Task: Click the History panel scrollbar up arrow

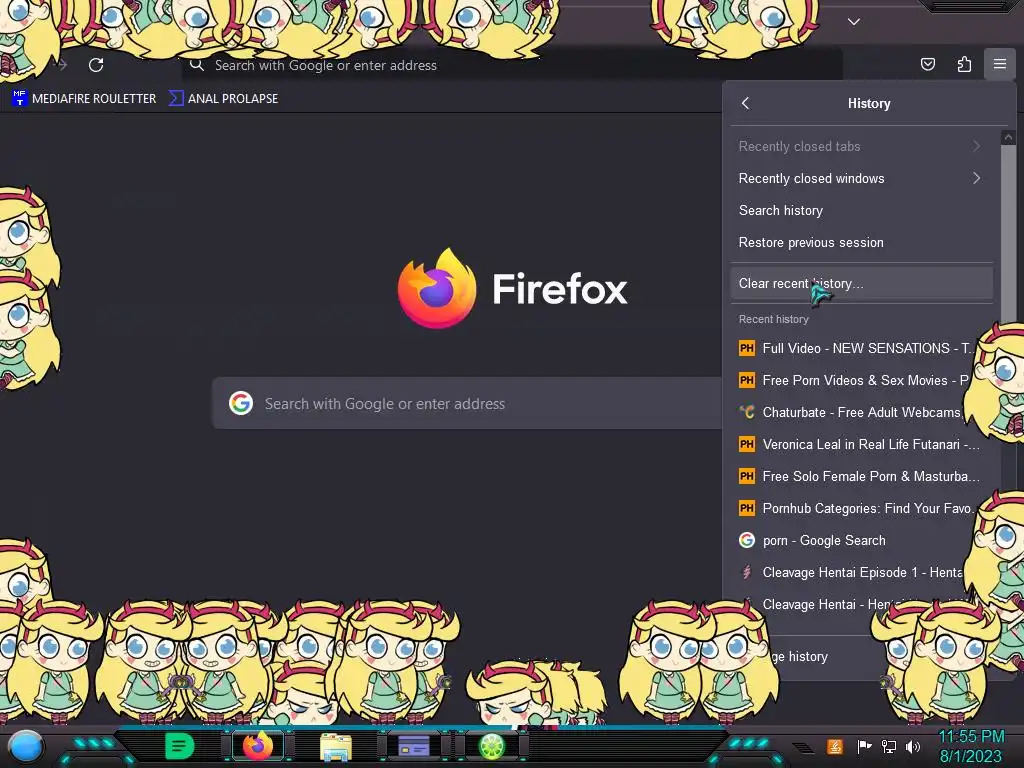Action: [1008, 137]
